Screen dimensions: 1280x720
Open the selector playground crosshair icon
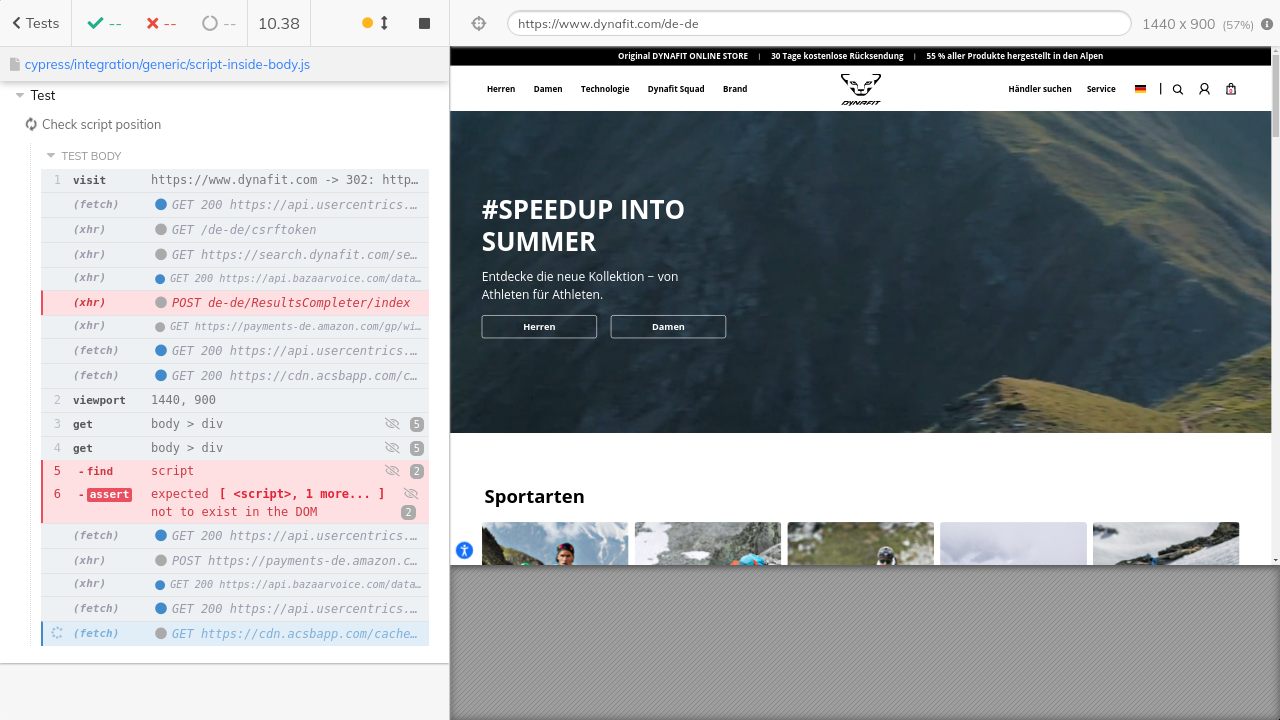point(478,23)
